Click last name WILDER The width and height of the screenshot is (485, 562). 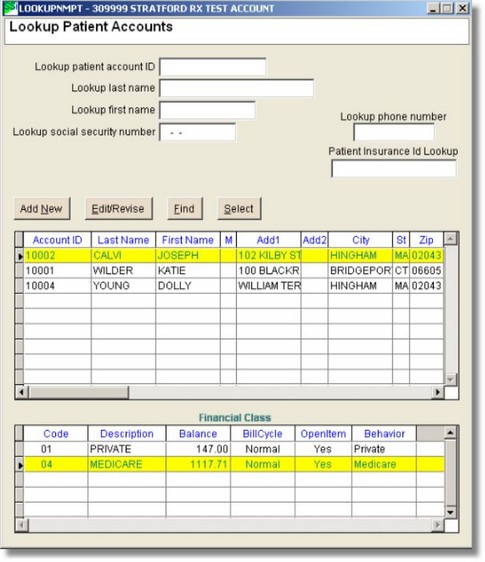click(x=123, y=271)
